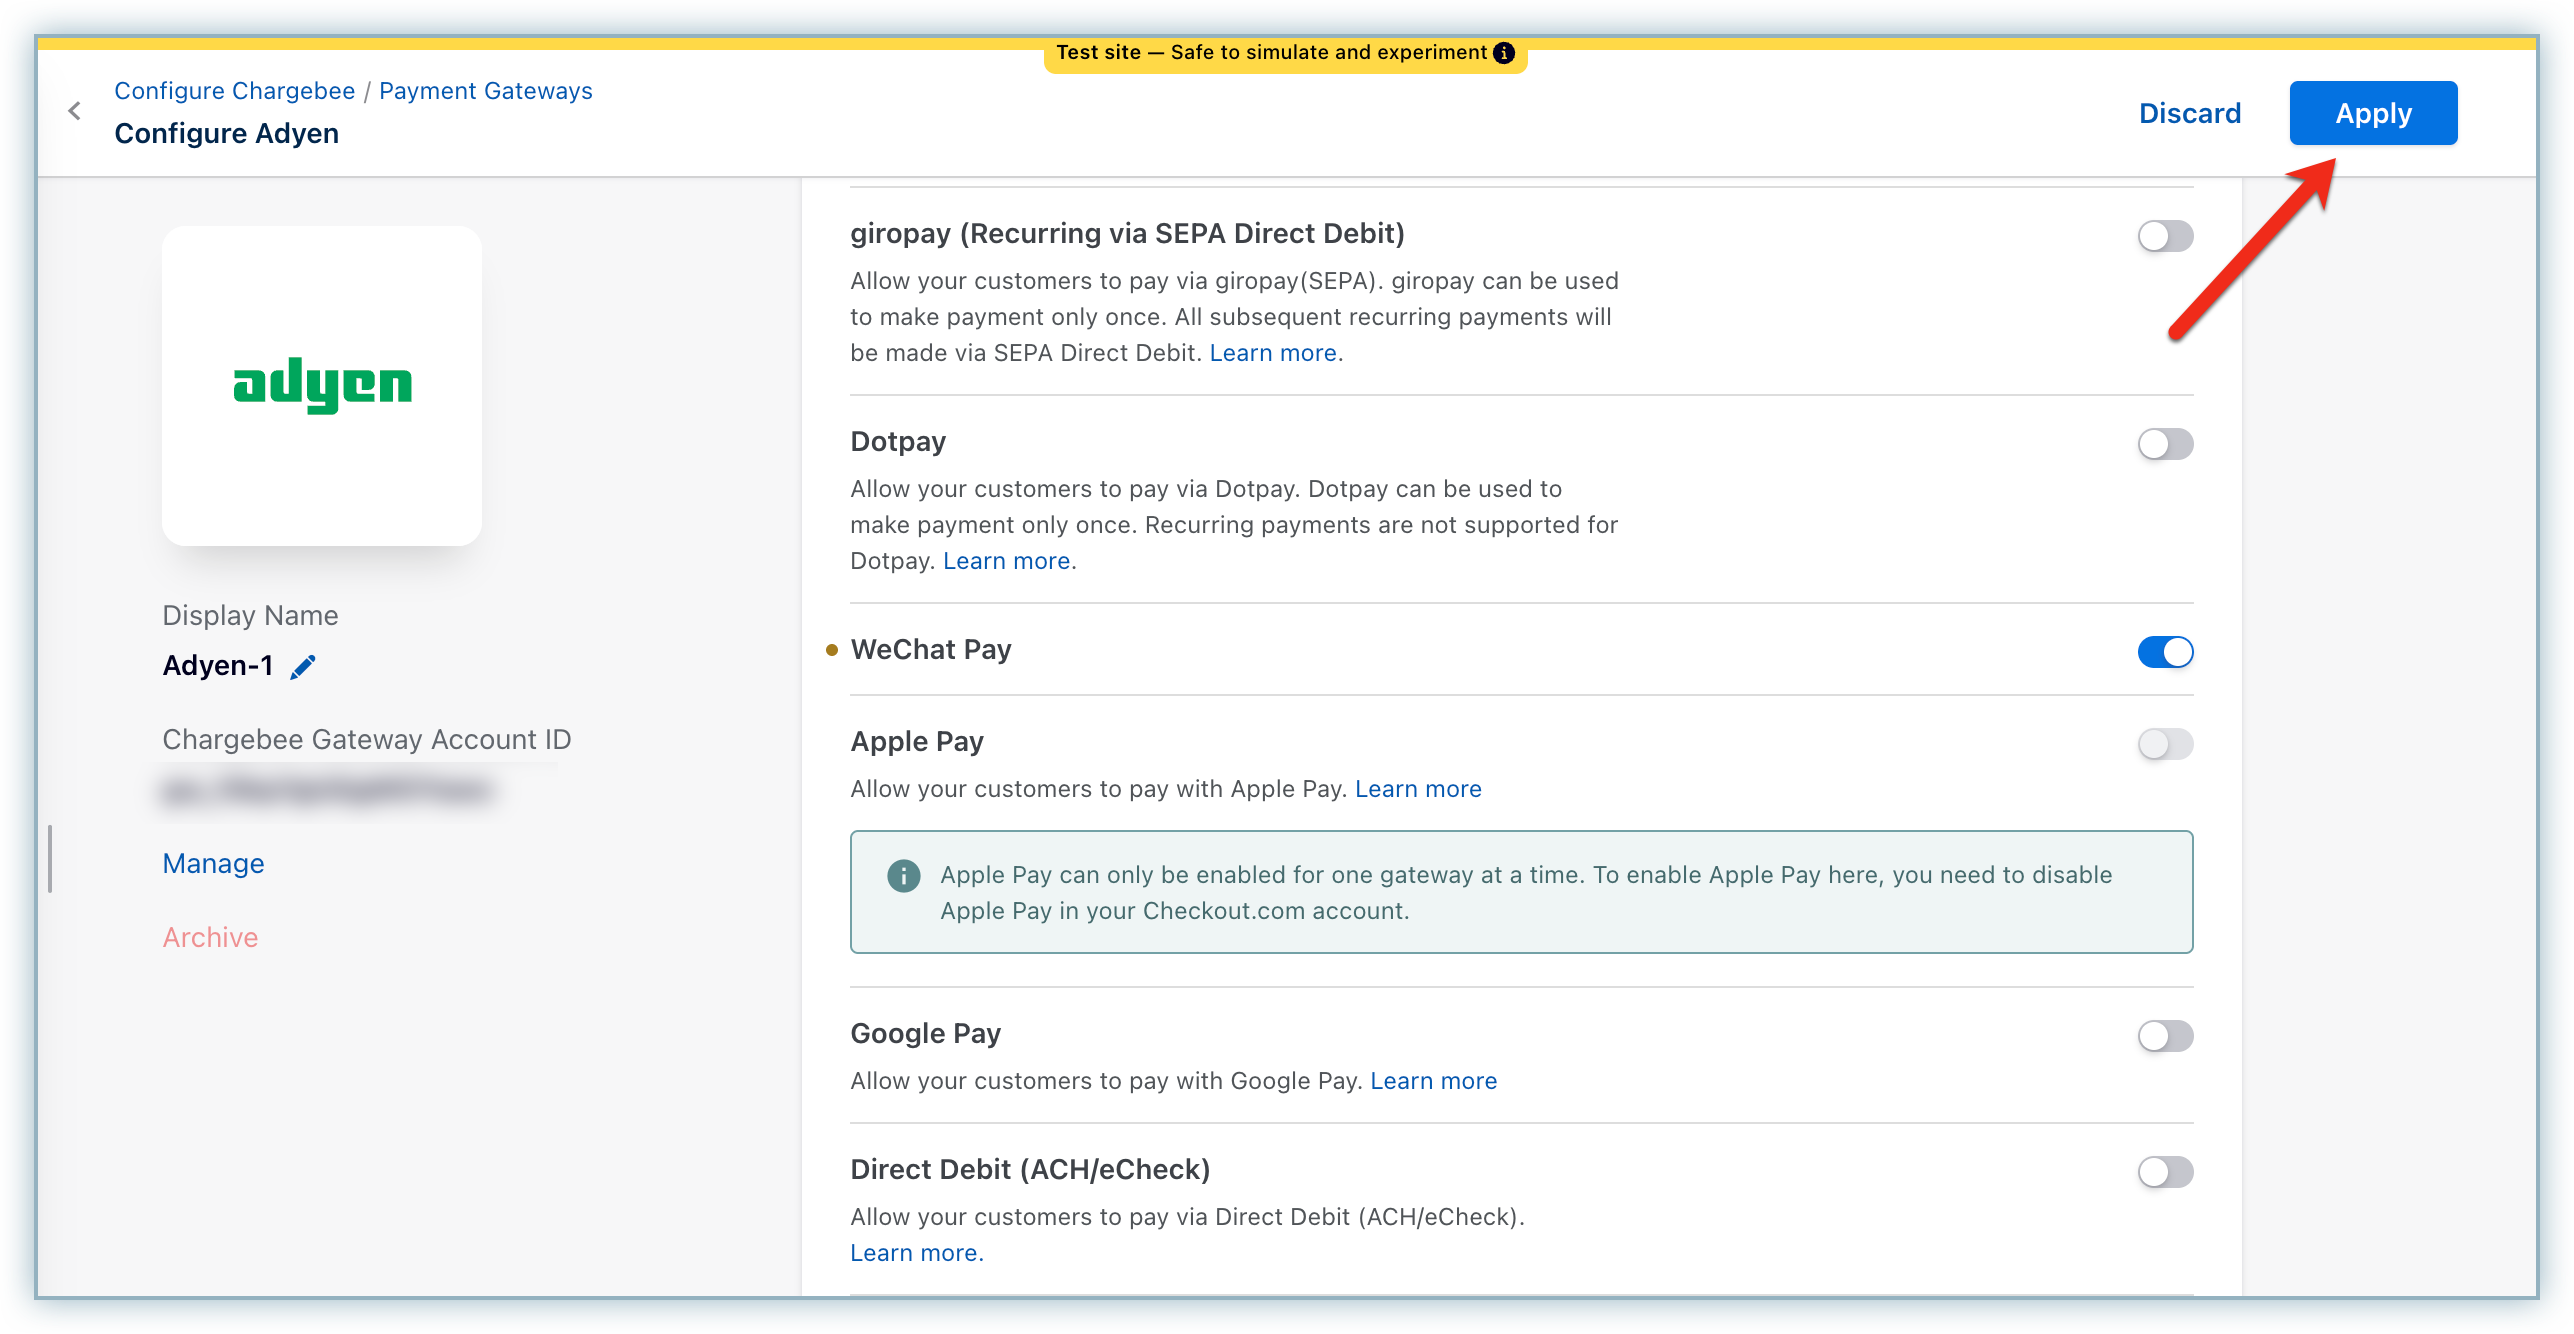Edit the Adyen-1 display name pencil
Screen dimensions: 2574x1334
(303, 667)
